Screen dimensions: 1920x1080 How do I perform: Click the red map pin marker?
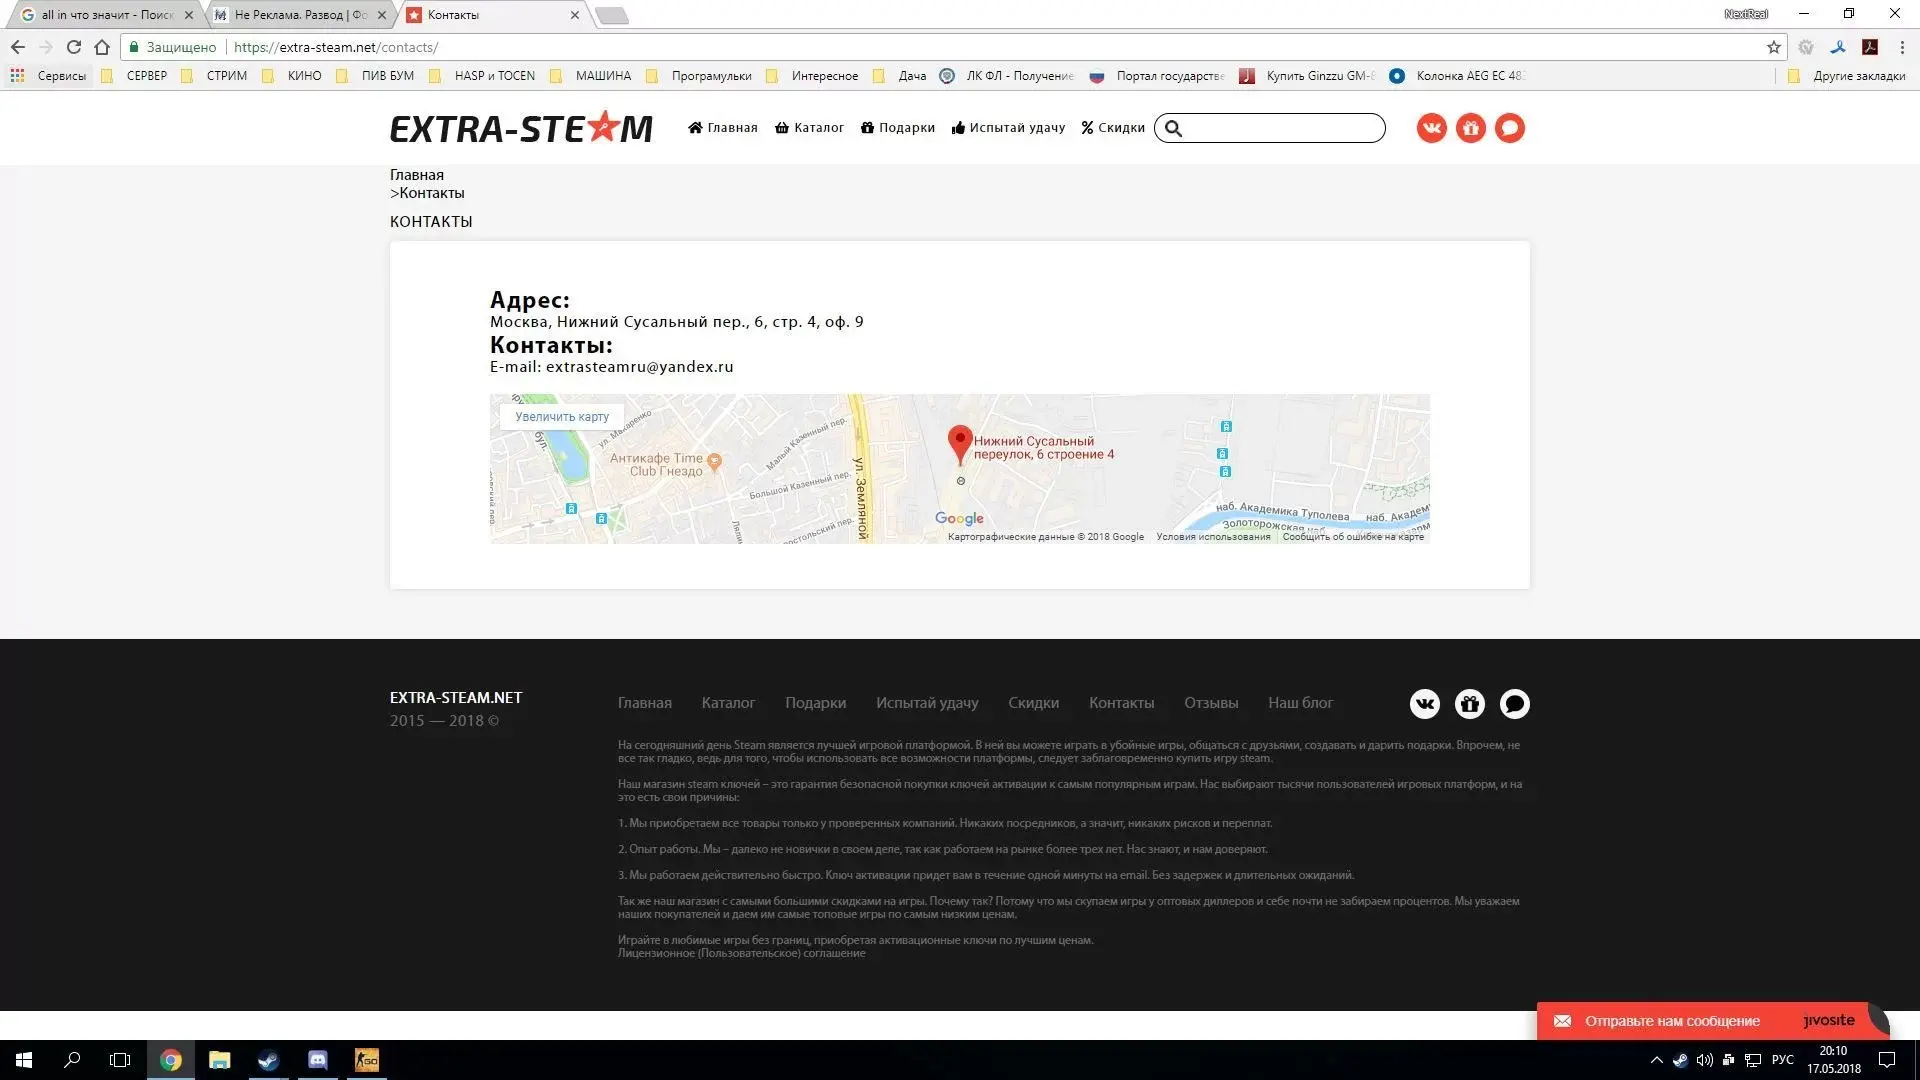click(960, 444)
